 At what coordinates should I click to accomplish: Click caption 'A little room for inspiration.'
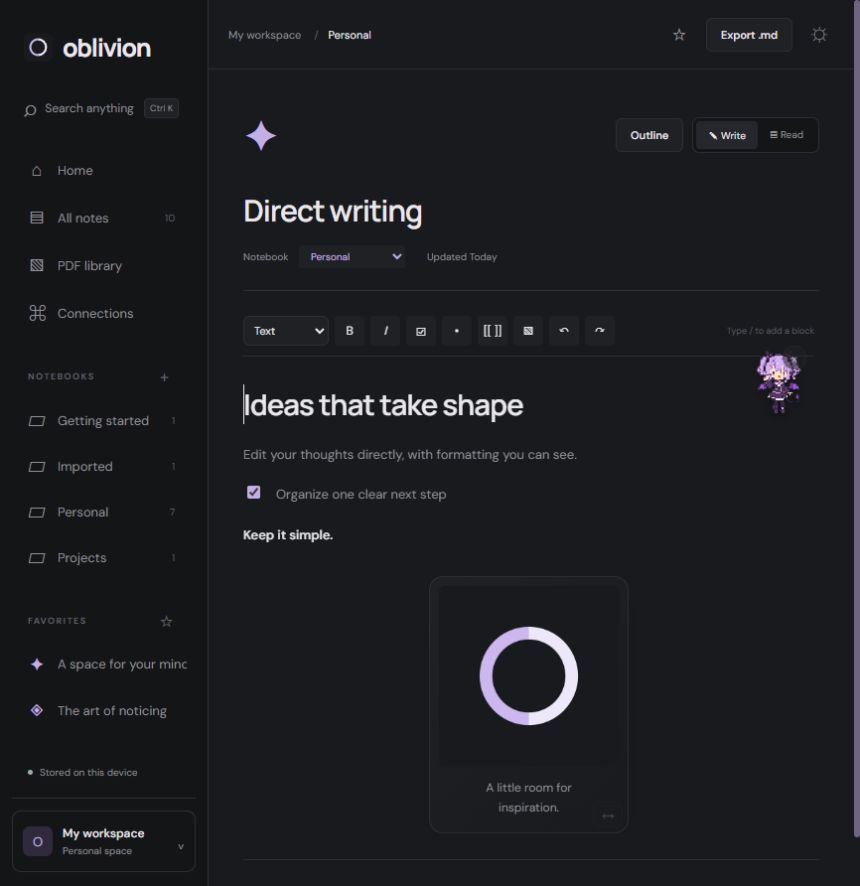tap(528, 798)
